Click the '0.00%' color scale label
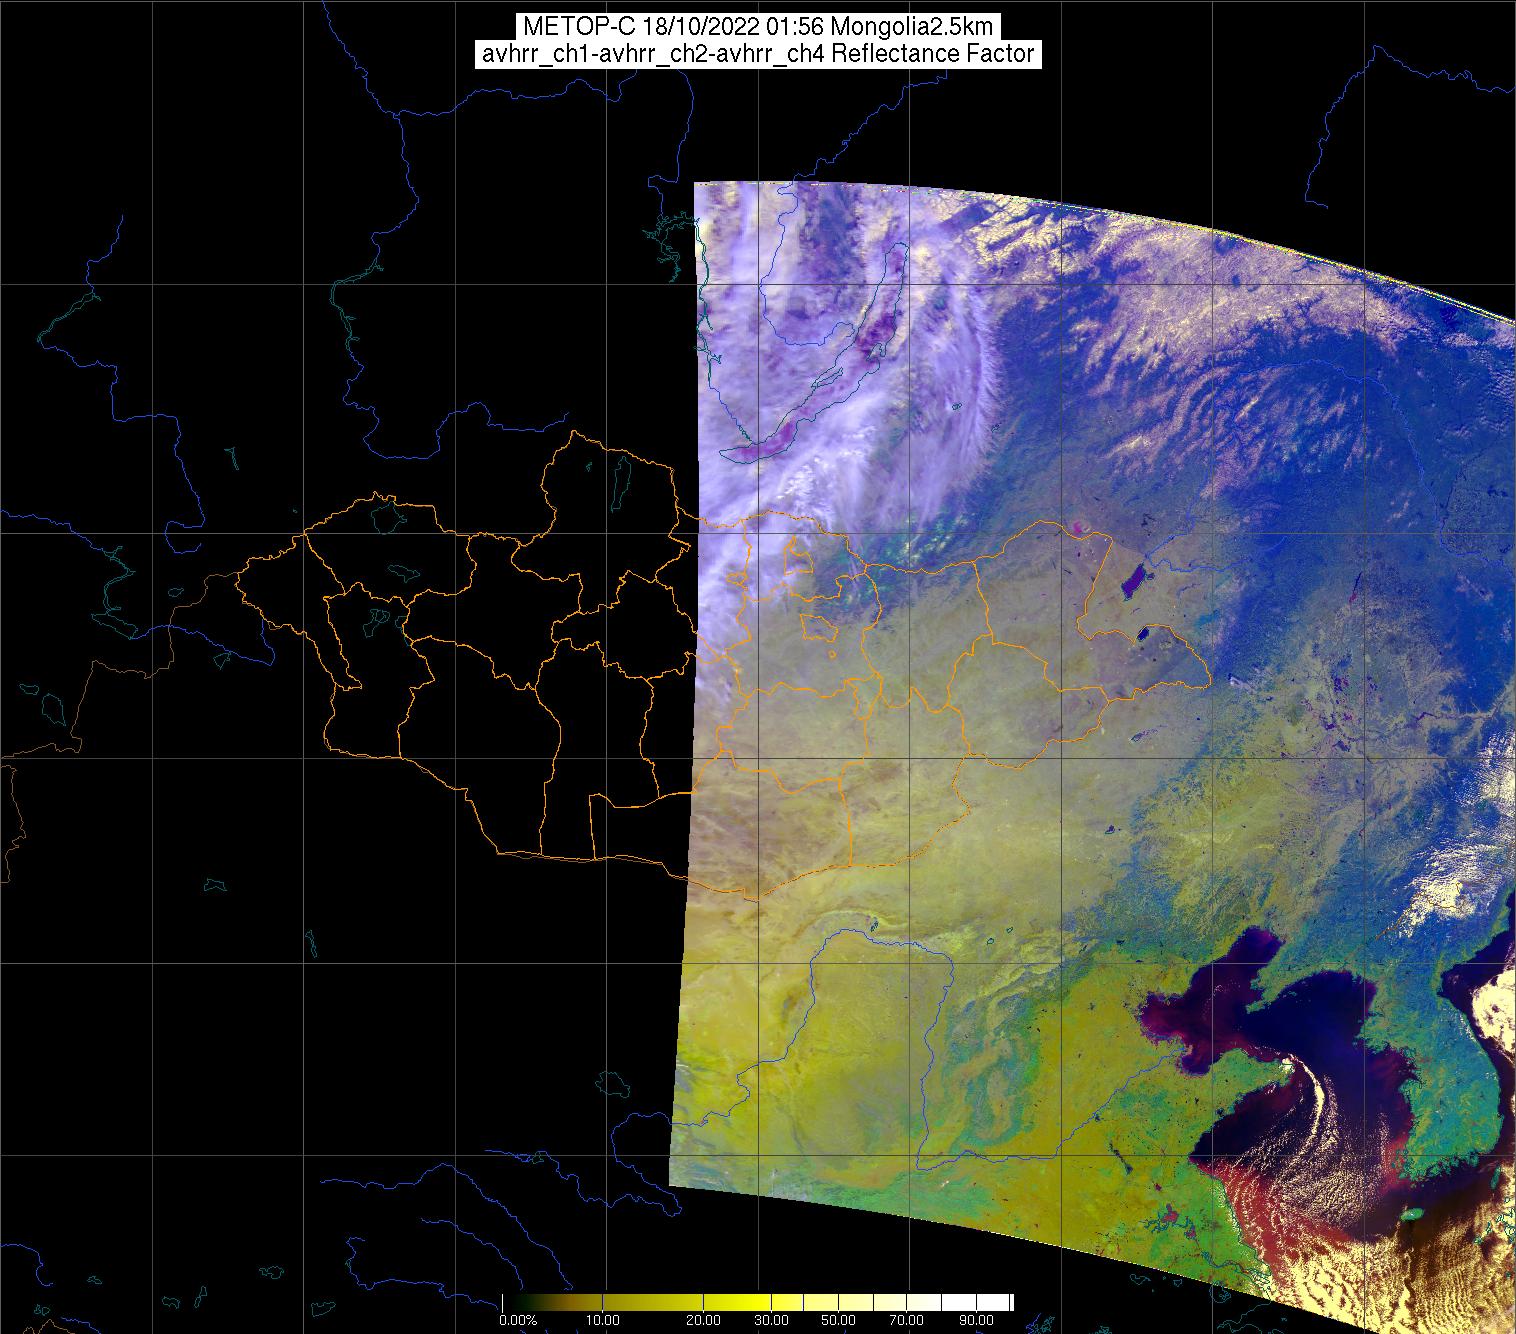The height and width of the screenshot is (1334, 1516). tap(518, 1320)
